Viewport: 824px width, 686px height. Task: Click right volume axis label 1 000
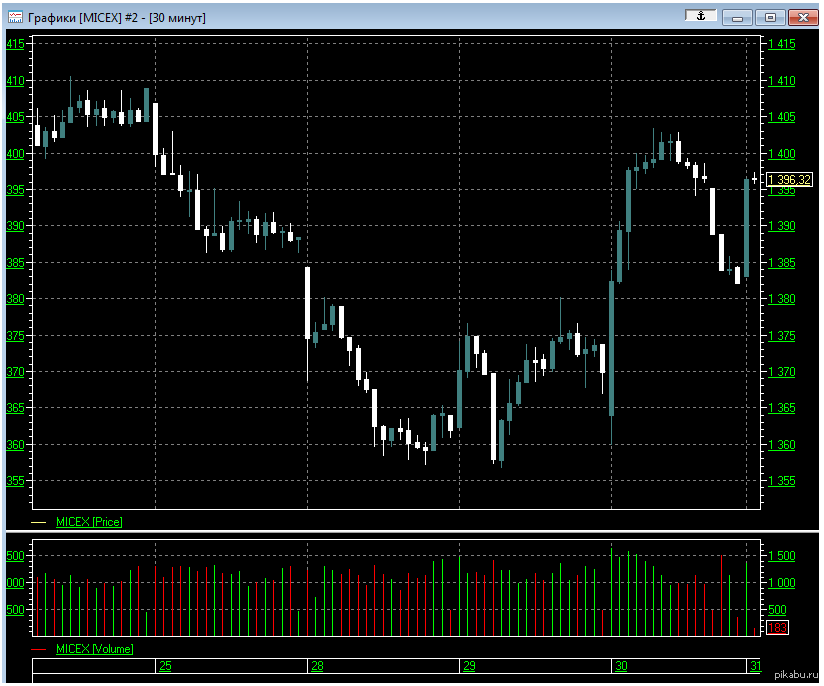[782, 583]
